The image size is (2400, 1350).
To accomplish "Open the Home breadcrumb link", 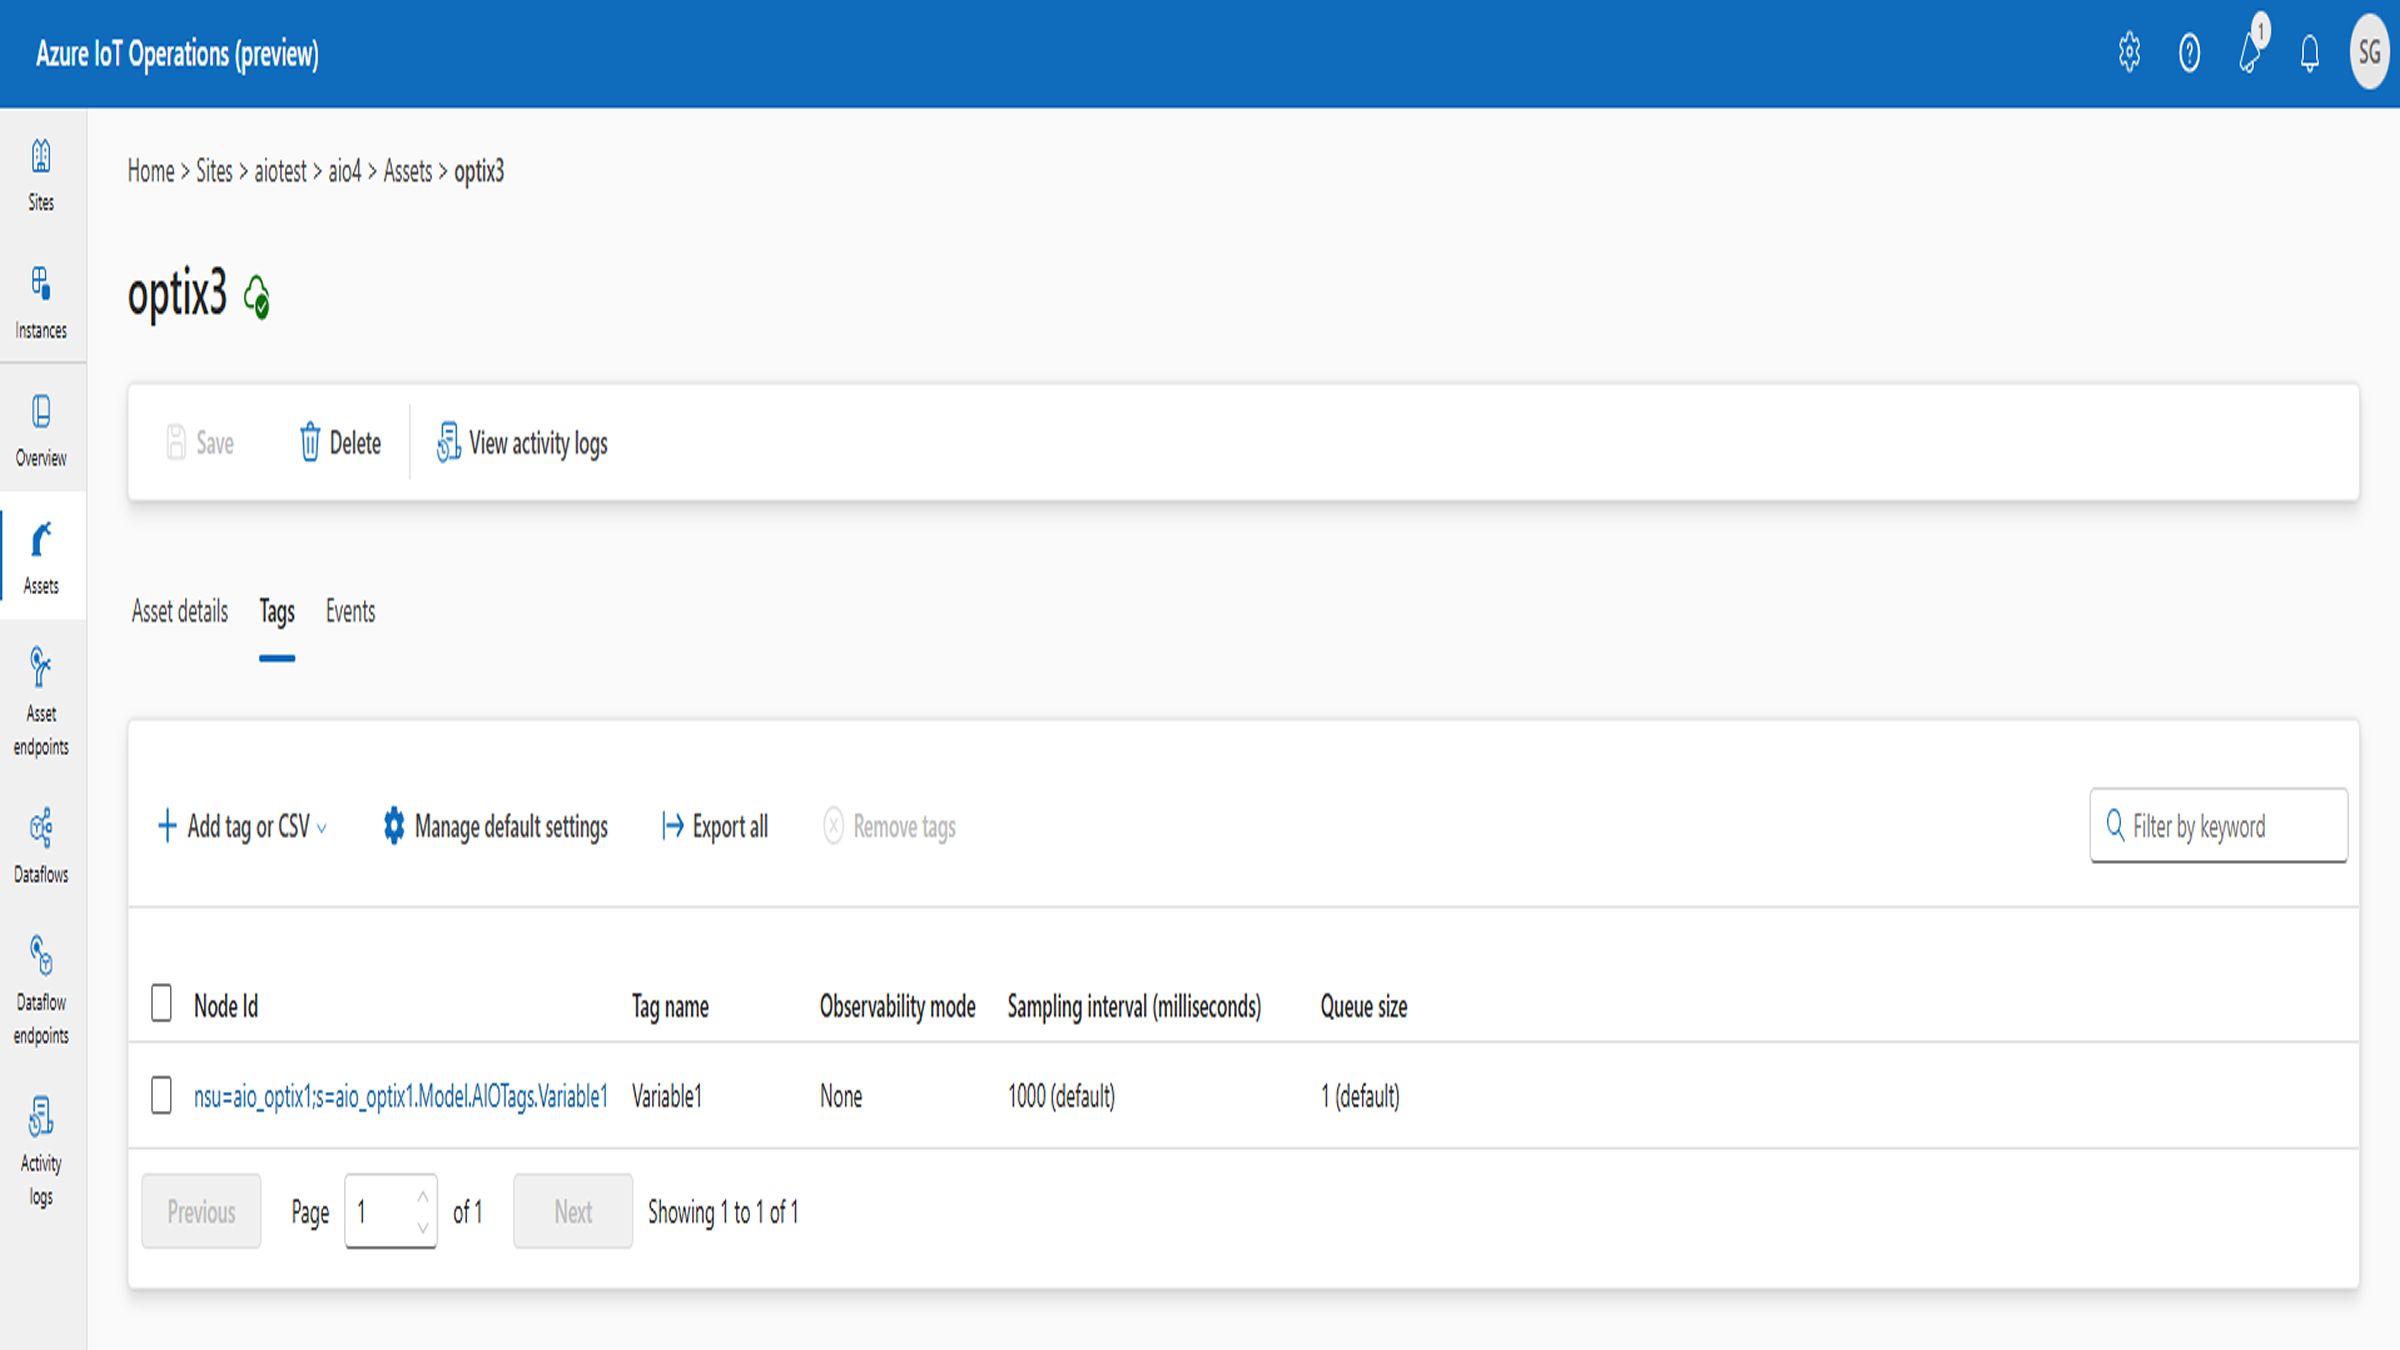I will 151,171.
